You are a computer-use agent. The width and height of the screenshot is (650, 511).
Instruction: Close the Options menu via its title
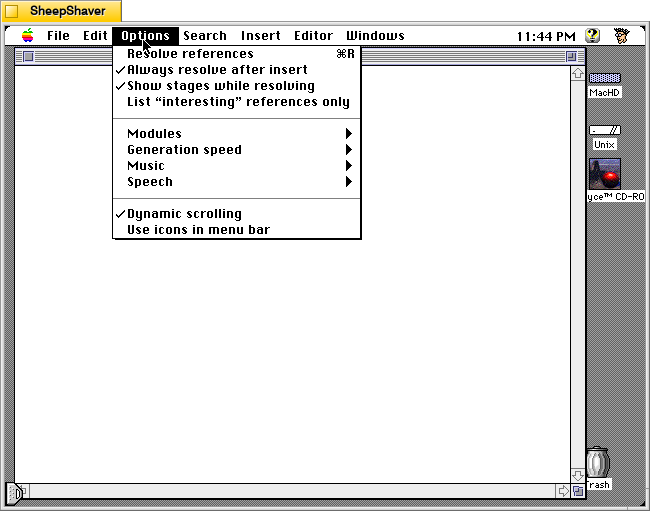(146, 36)
